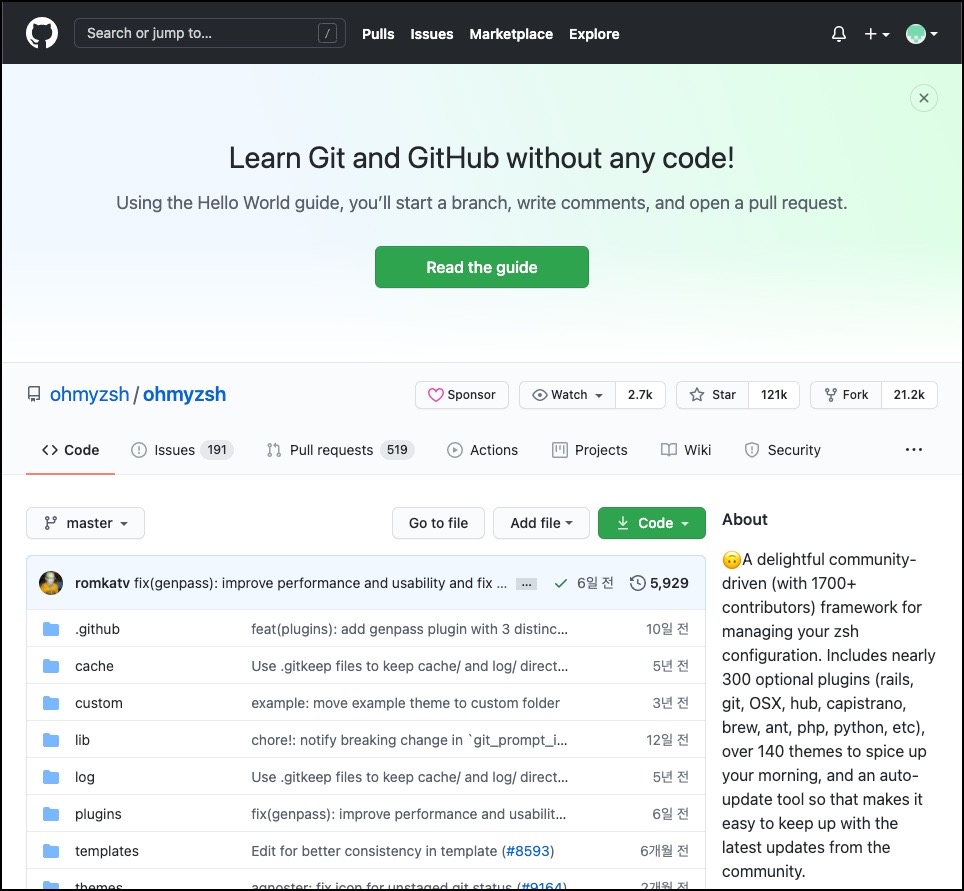Viewport: 964px width, 891px height.
Task: Star the repository
Action: tap(713, 395)
